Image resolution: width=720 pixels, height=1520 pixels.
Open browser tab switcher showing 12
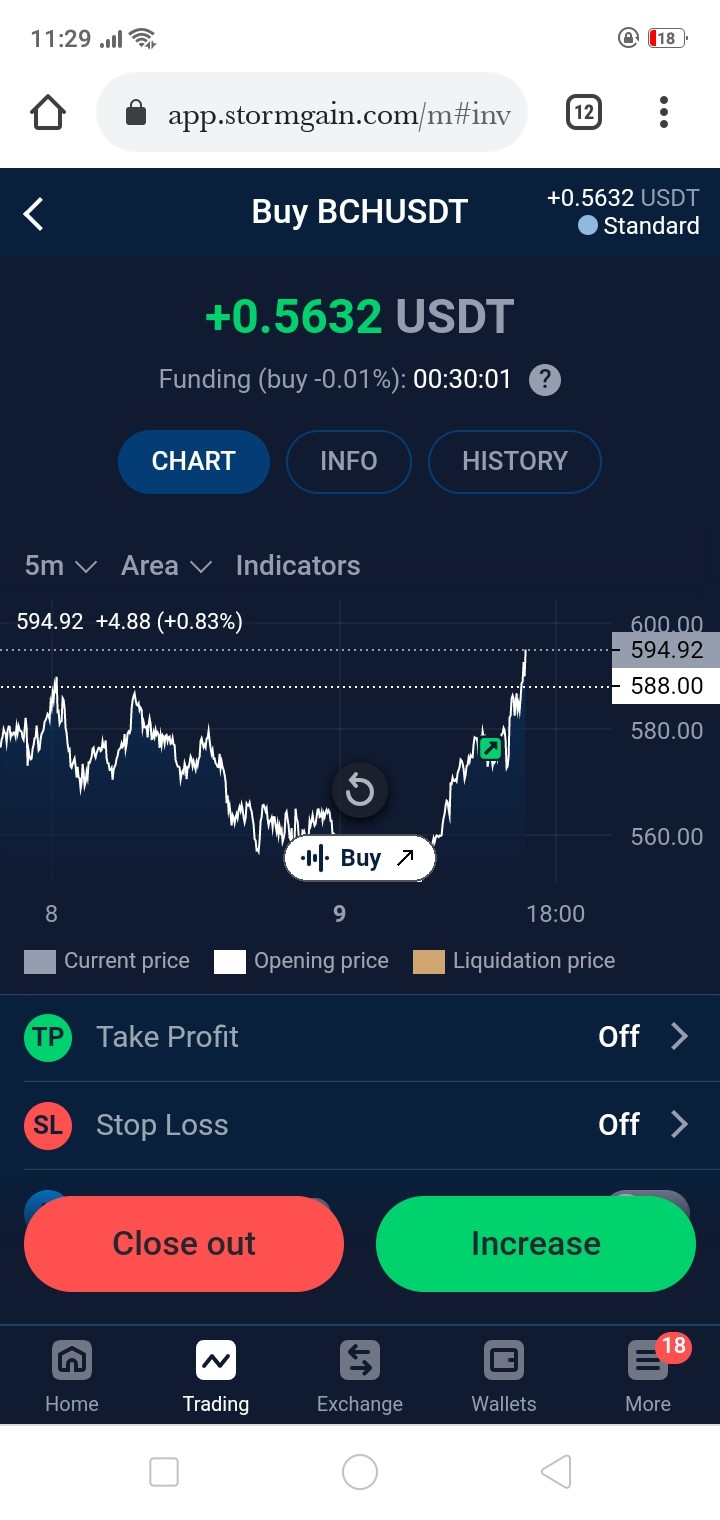[584, 113]
